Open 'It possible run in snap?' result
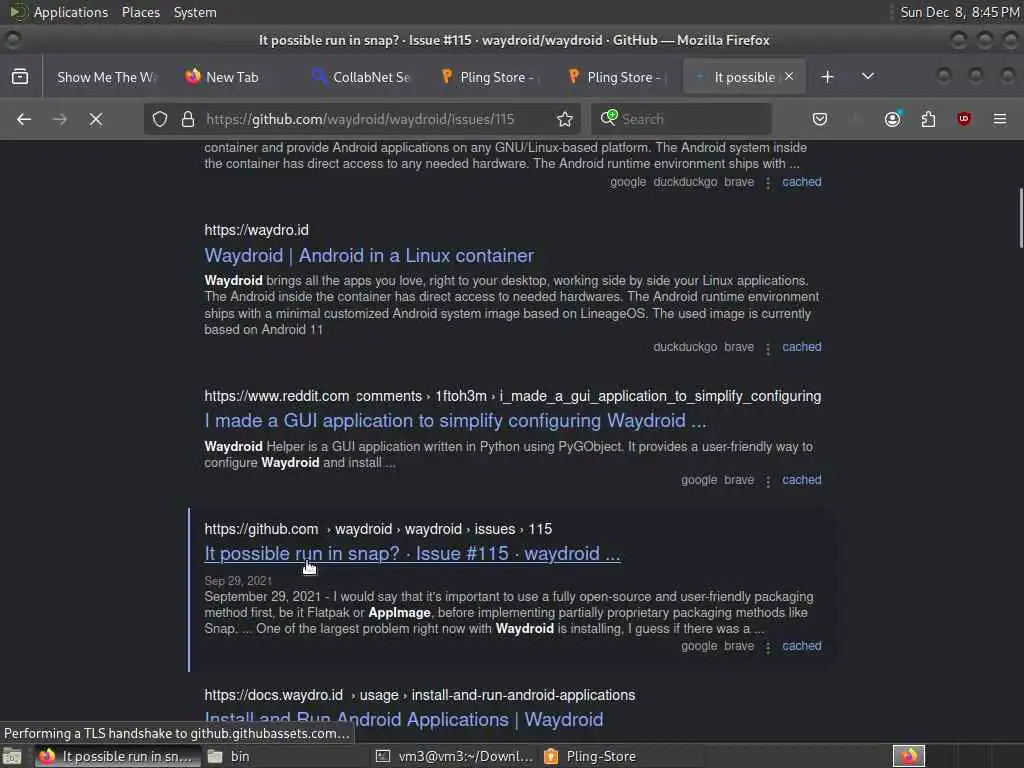Screen dimensions: 1024x768 pyautogui.click(x=412, y=554)
